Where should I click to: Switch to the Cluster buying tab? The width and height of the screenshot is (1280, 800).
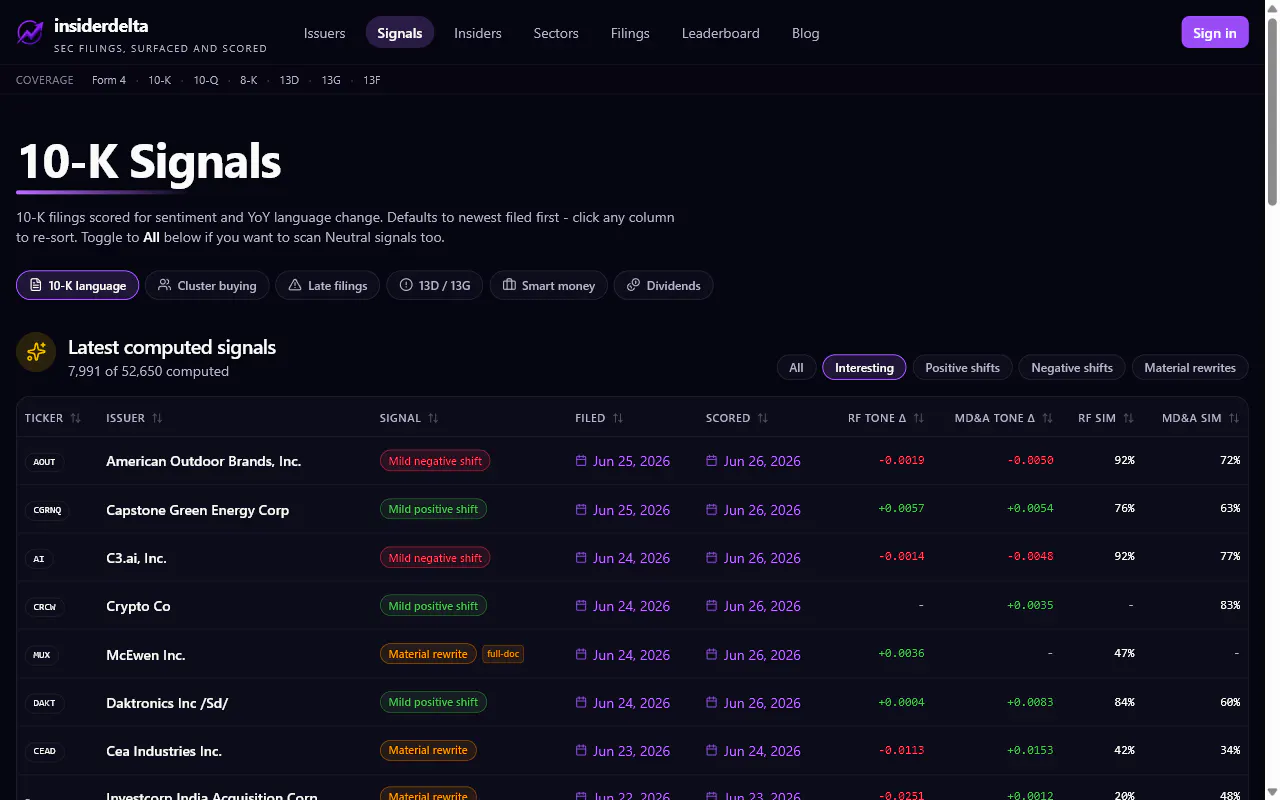tap(207, 285)
